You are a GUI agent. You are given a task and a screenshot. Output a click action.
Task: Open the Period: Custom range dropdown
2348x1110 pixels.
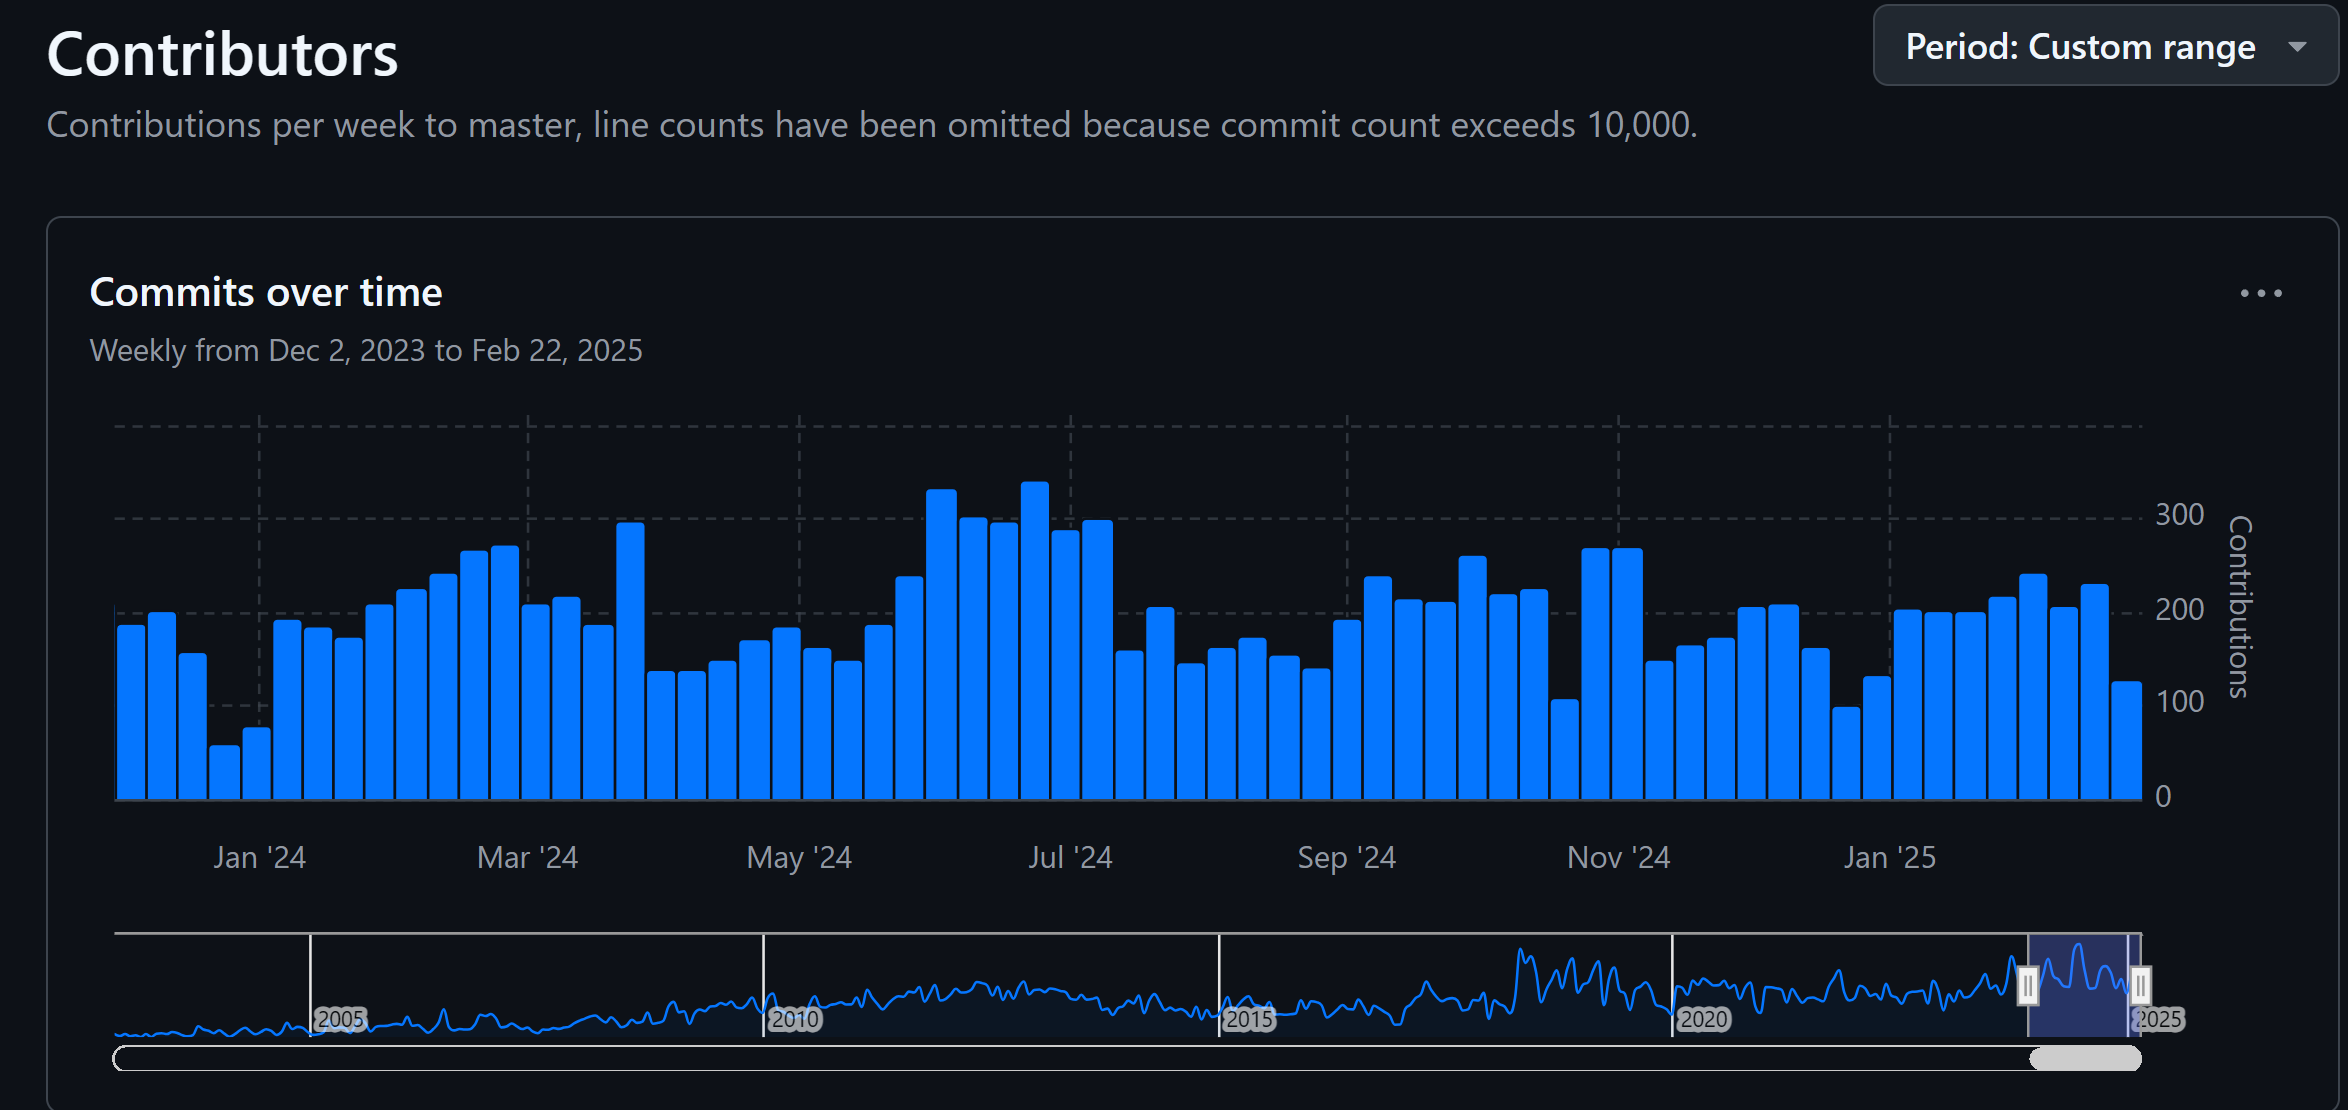click(x=2104, y=46)
